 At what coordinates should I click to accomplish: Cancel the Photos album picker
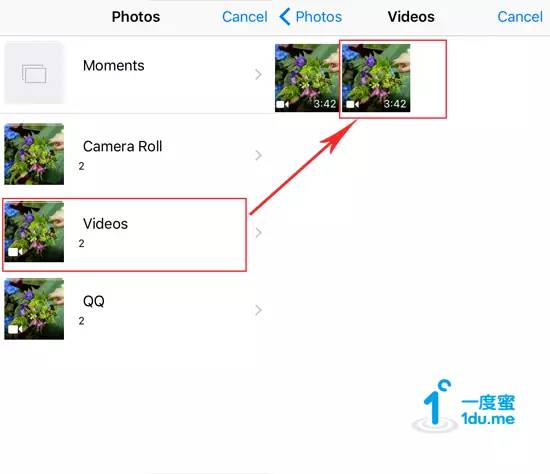coord(245,17)
